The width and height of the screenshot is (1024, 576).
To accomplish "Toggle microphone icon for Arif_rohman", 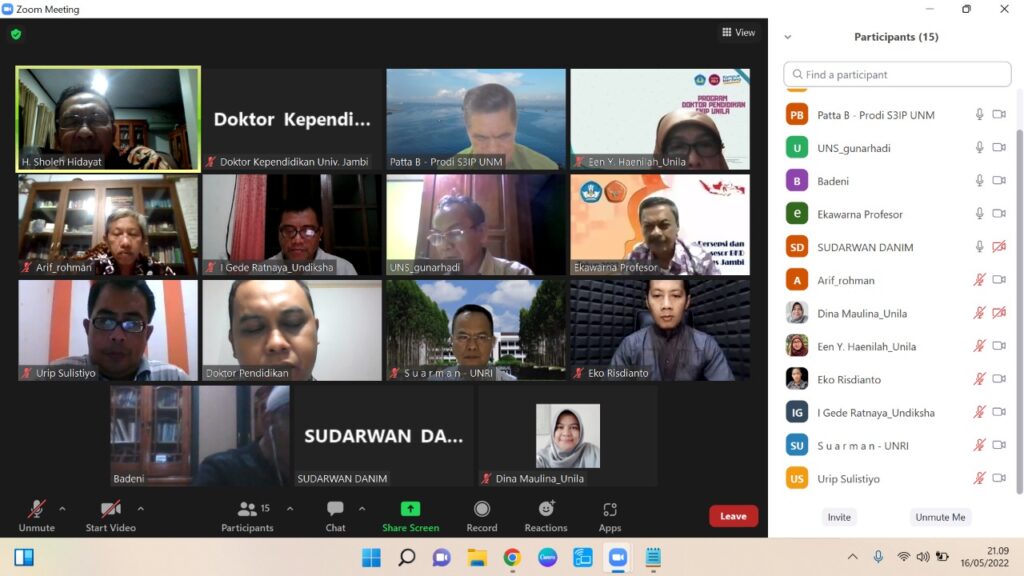I will 979,281.
